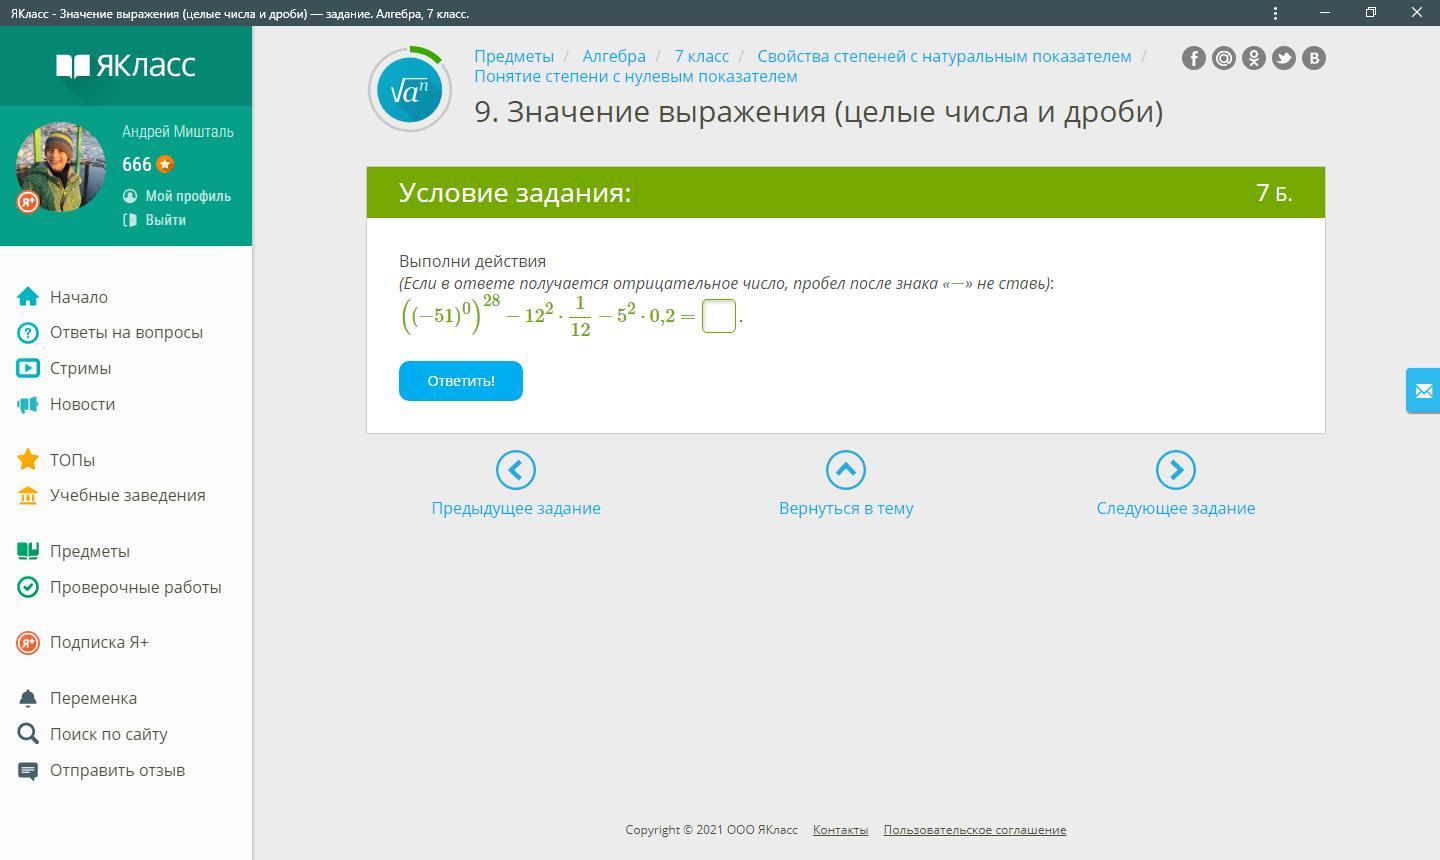Open the three-dot window menu
Viewport: 1440px width, 860px height.
1275,13
